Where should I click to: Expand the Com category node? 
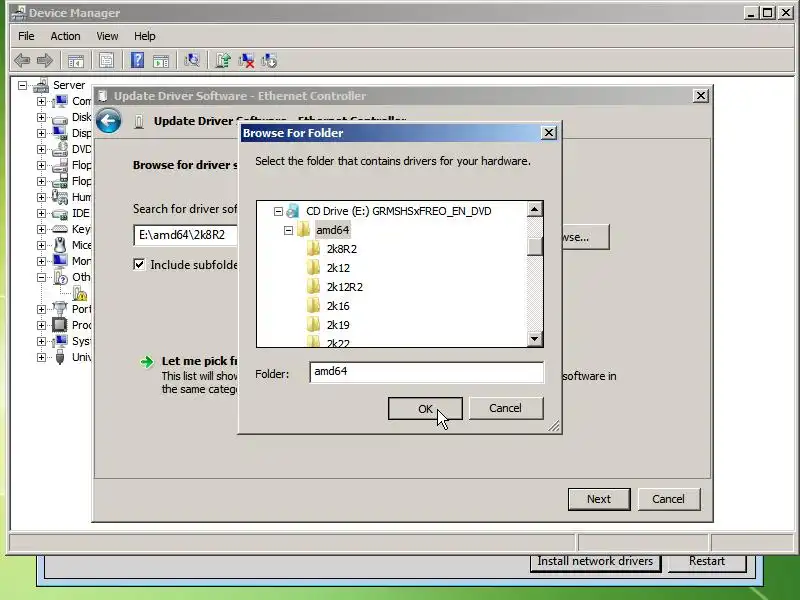(x=41, y=102)
